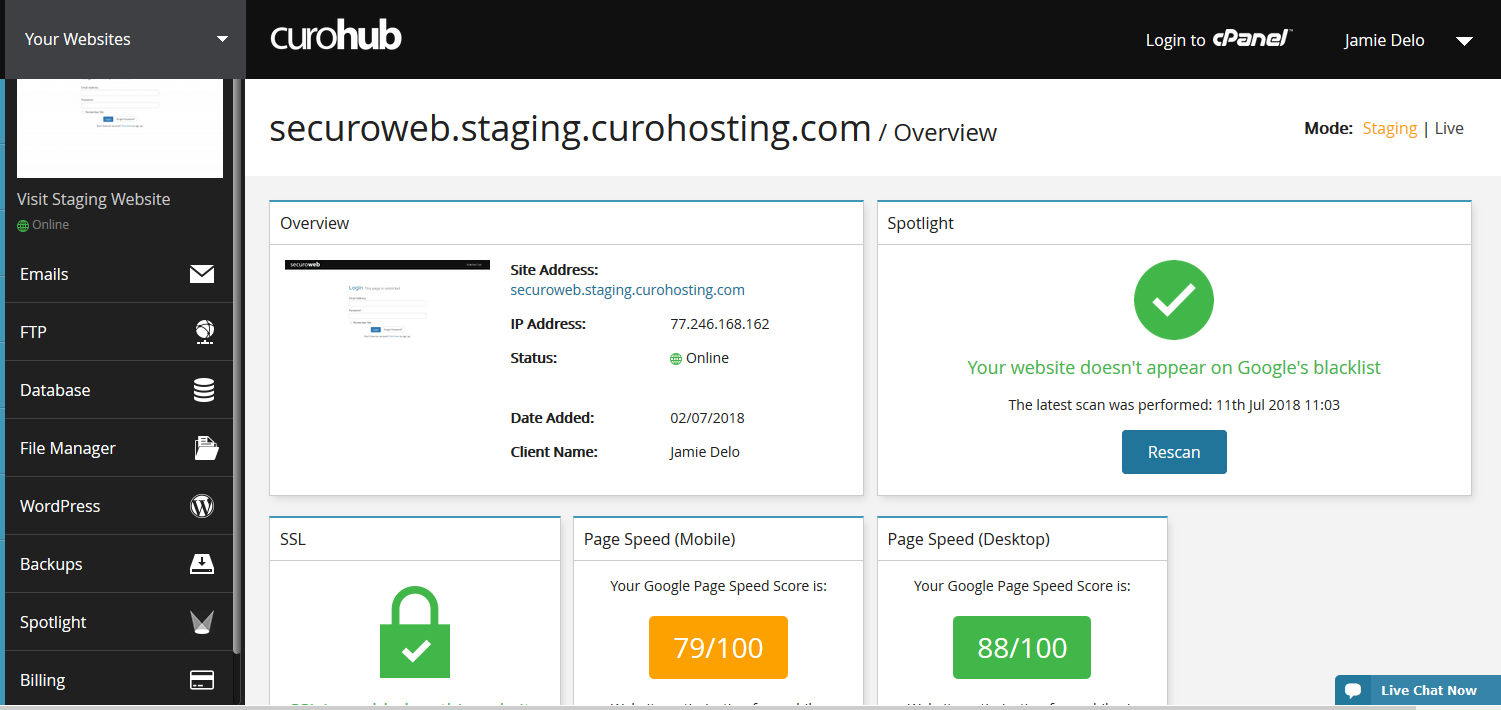Click the SSL panel heading

[x=293, y=539]
